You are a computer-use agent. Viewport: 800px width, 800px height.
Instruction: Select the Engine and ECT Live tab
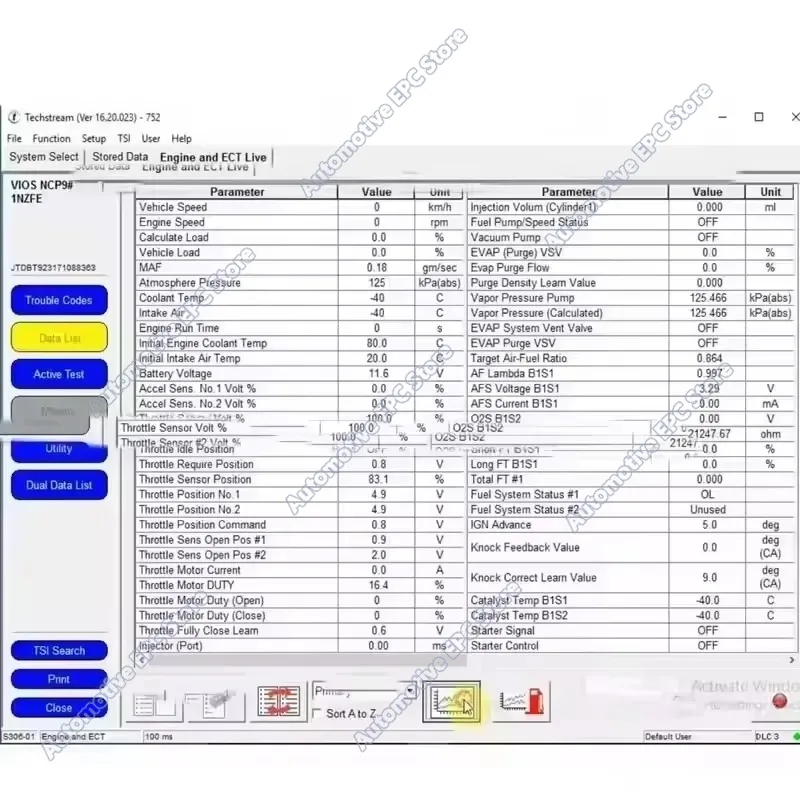coord(213,157)
